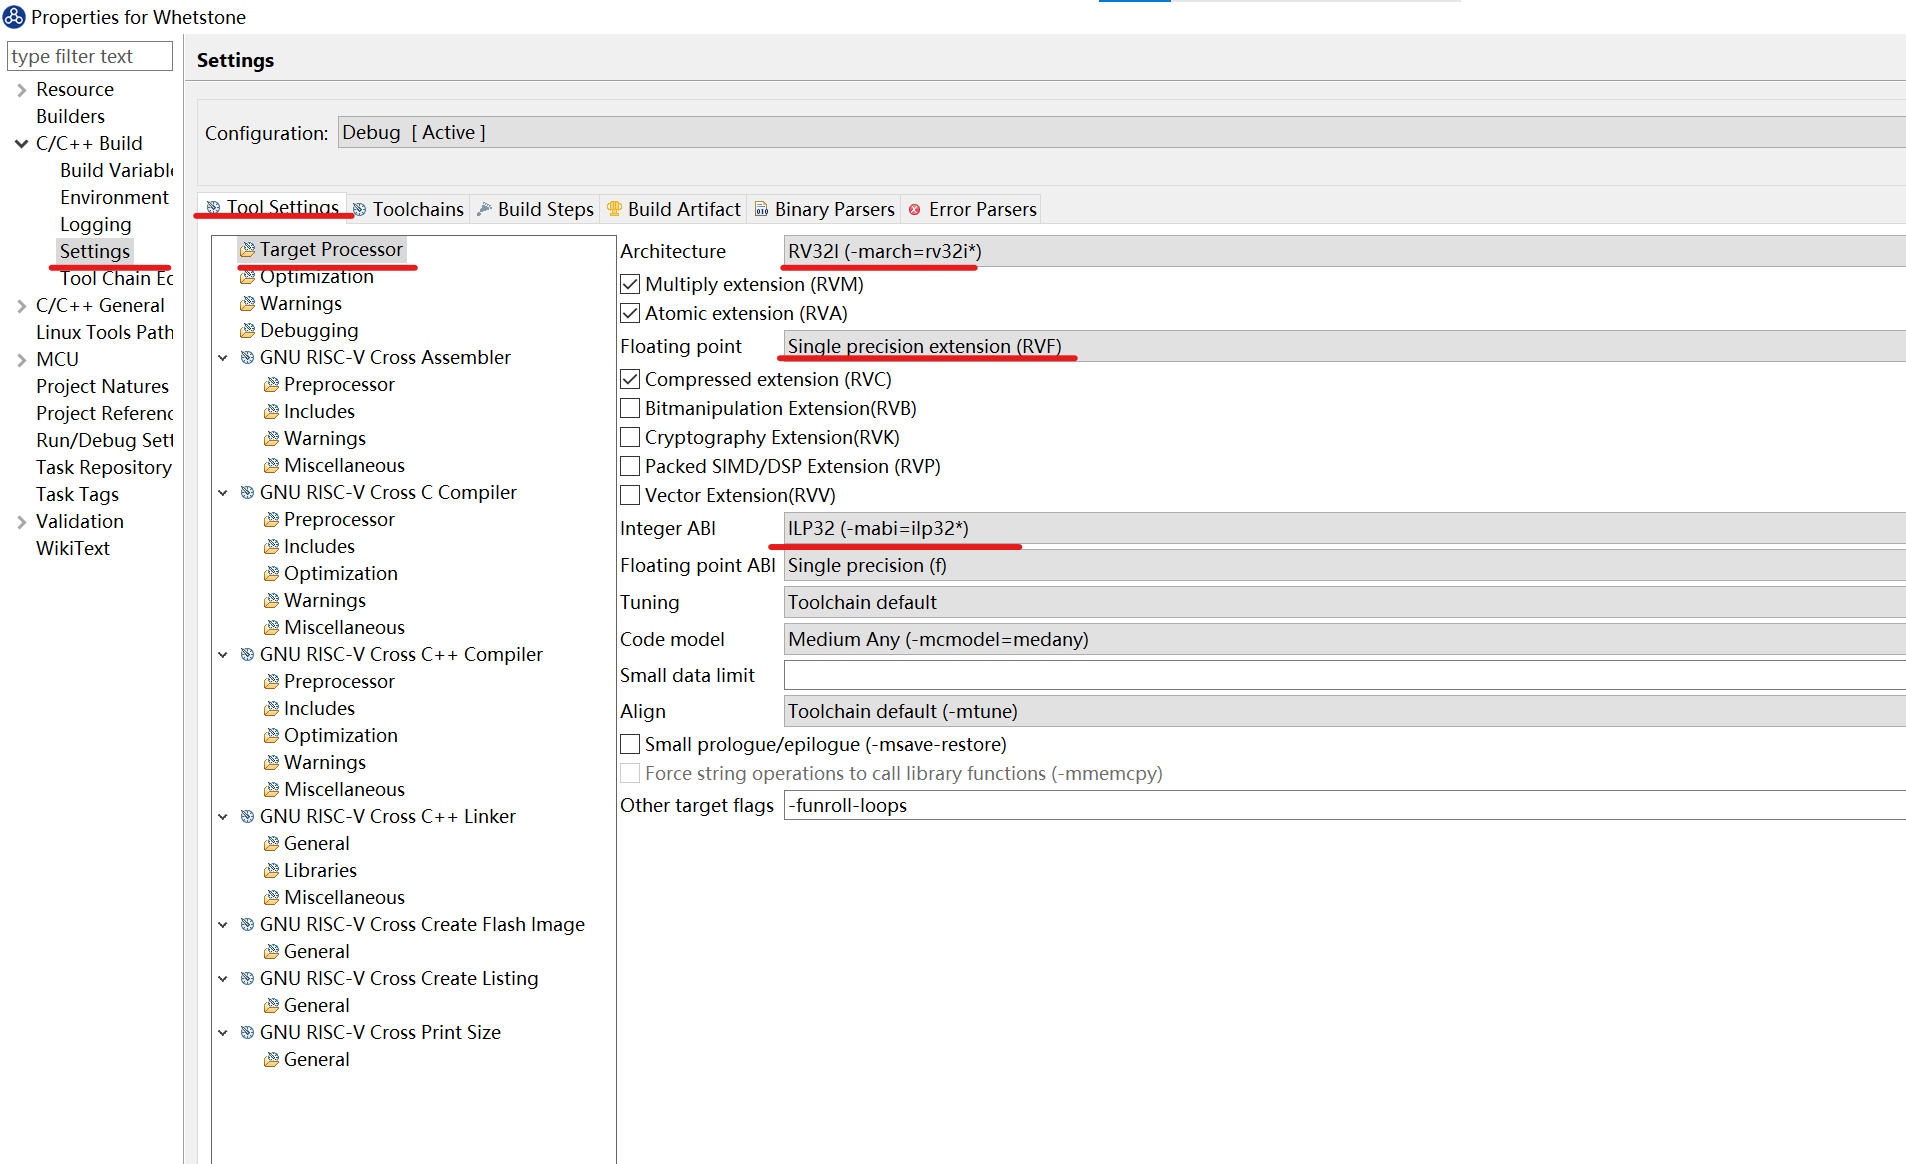Open the Architecture dropdown
The height and width of the screenshot is (1164, 1906).
click(1345, 251)
